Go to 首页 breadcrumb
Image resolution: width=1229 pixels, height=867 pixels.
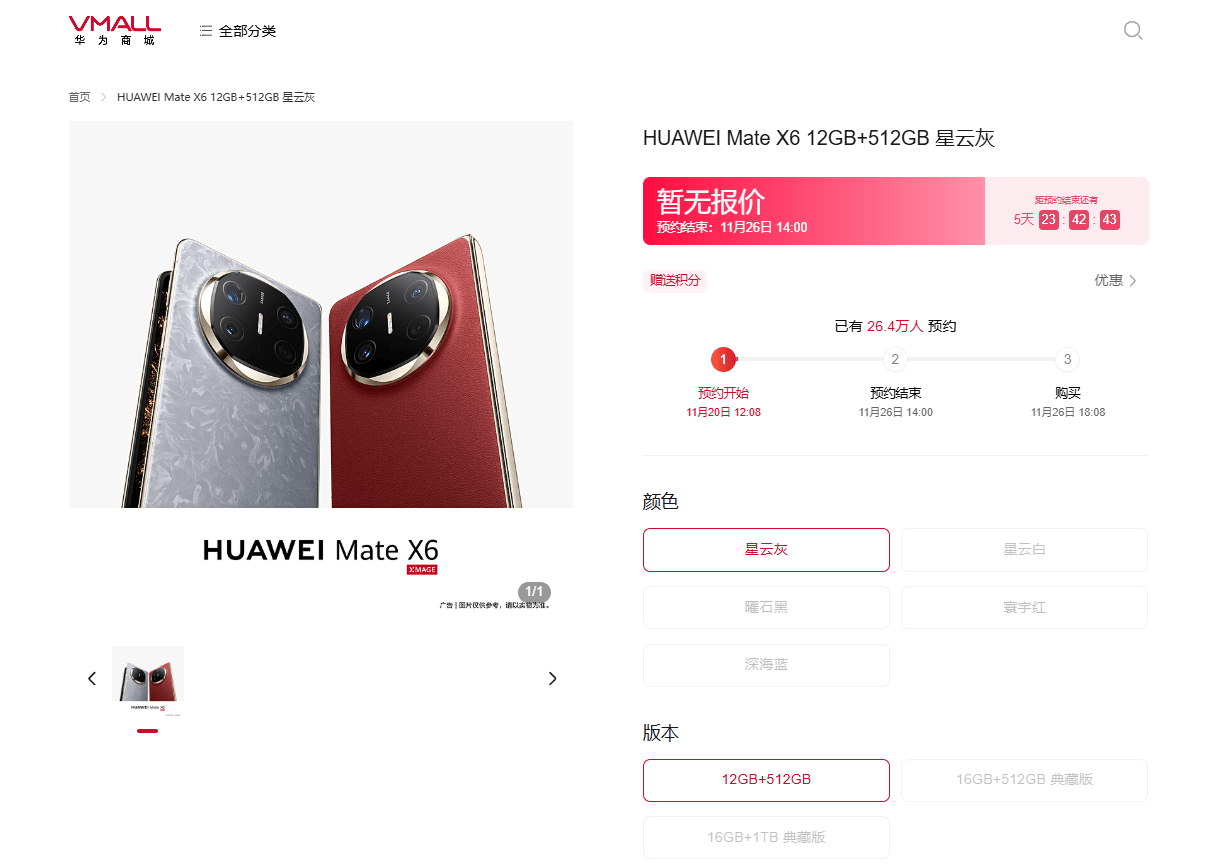click(x=79, y=97)
